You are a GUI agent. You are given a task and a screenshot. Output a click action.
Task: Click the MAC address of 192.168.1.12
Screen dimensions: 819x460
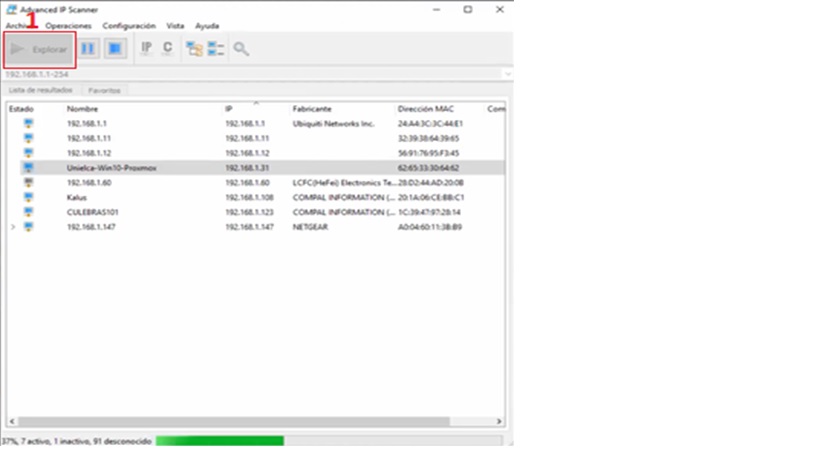(428, 153)
